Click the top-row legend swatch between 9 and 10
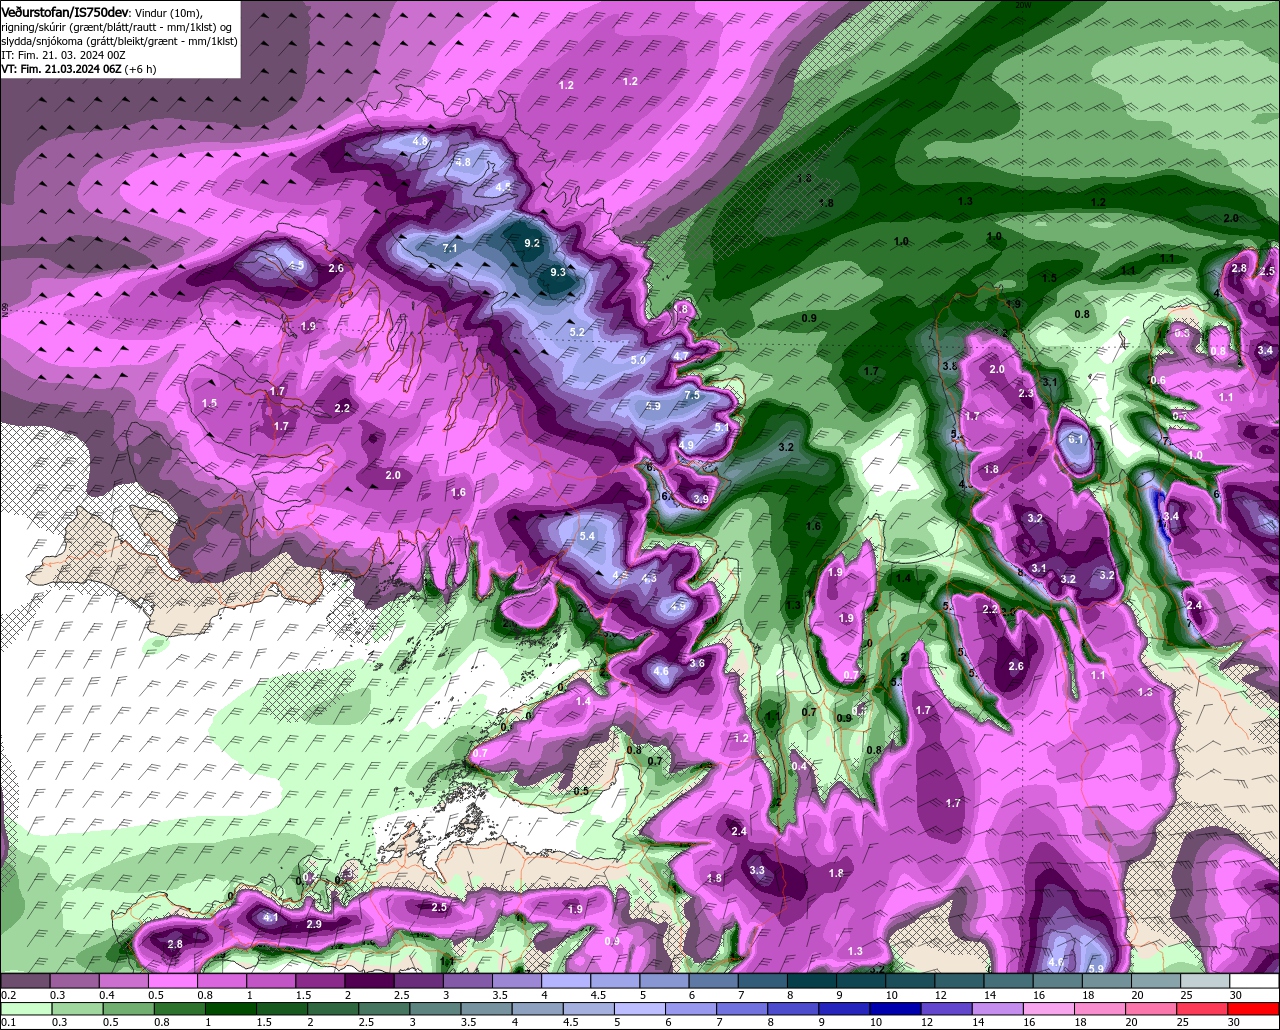Screen dimensions: 1280x1030 point(861,981)
